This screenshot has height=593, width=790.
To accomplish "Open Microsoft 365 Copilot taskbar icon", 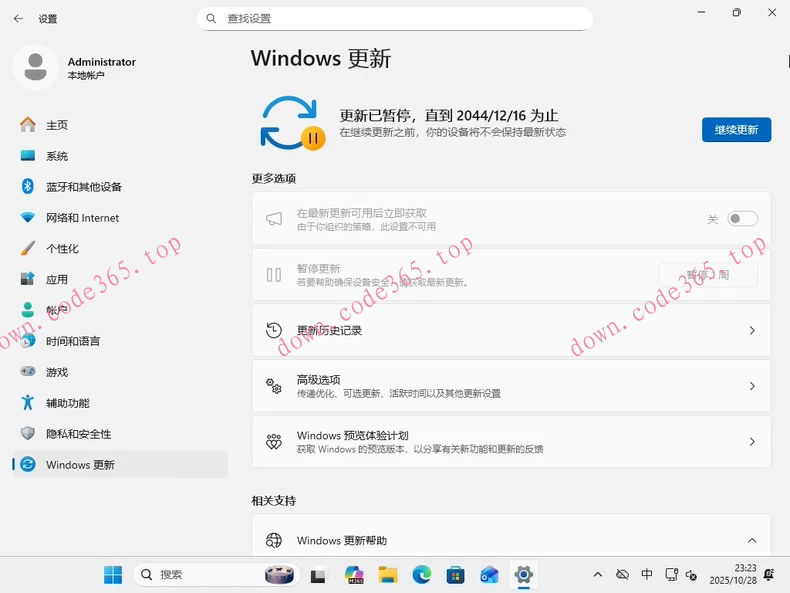I will (x=354, y=574).
